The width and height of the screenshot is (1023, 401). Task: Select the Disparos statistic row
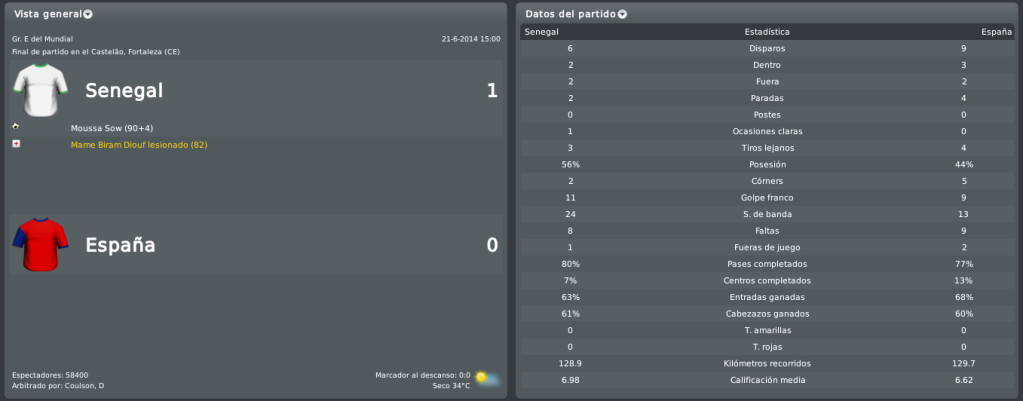767,48
